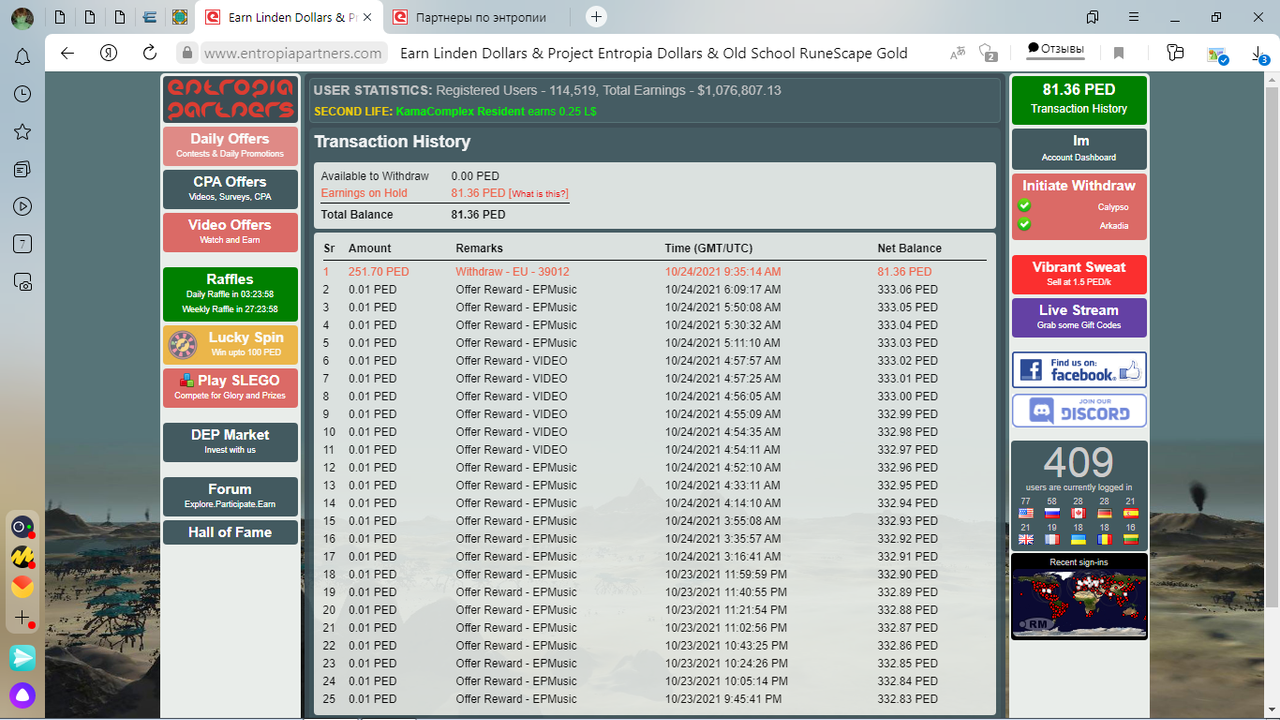Click the Entropia Partners logo
This screenshot has width=1280, height=720.
tap(230, 99)
